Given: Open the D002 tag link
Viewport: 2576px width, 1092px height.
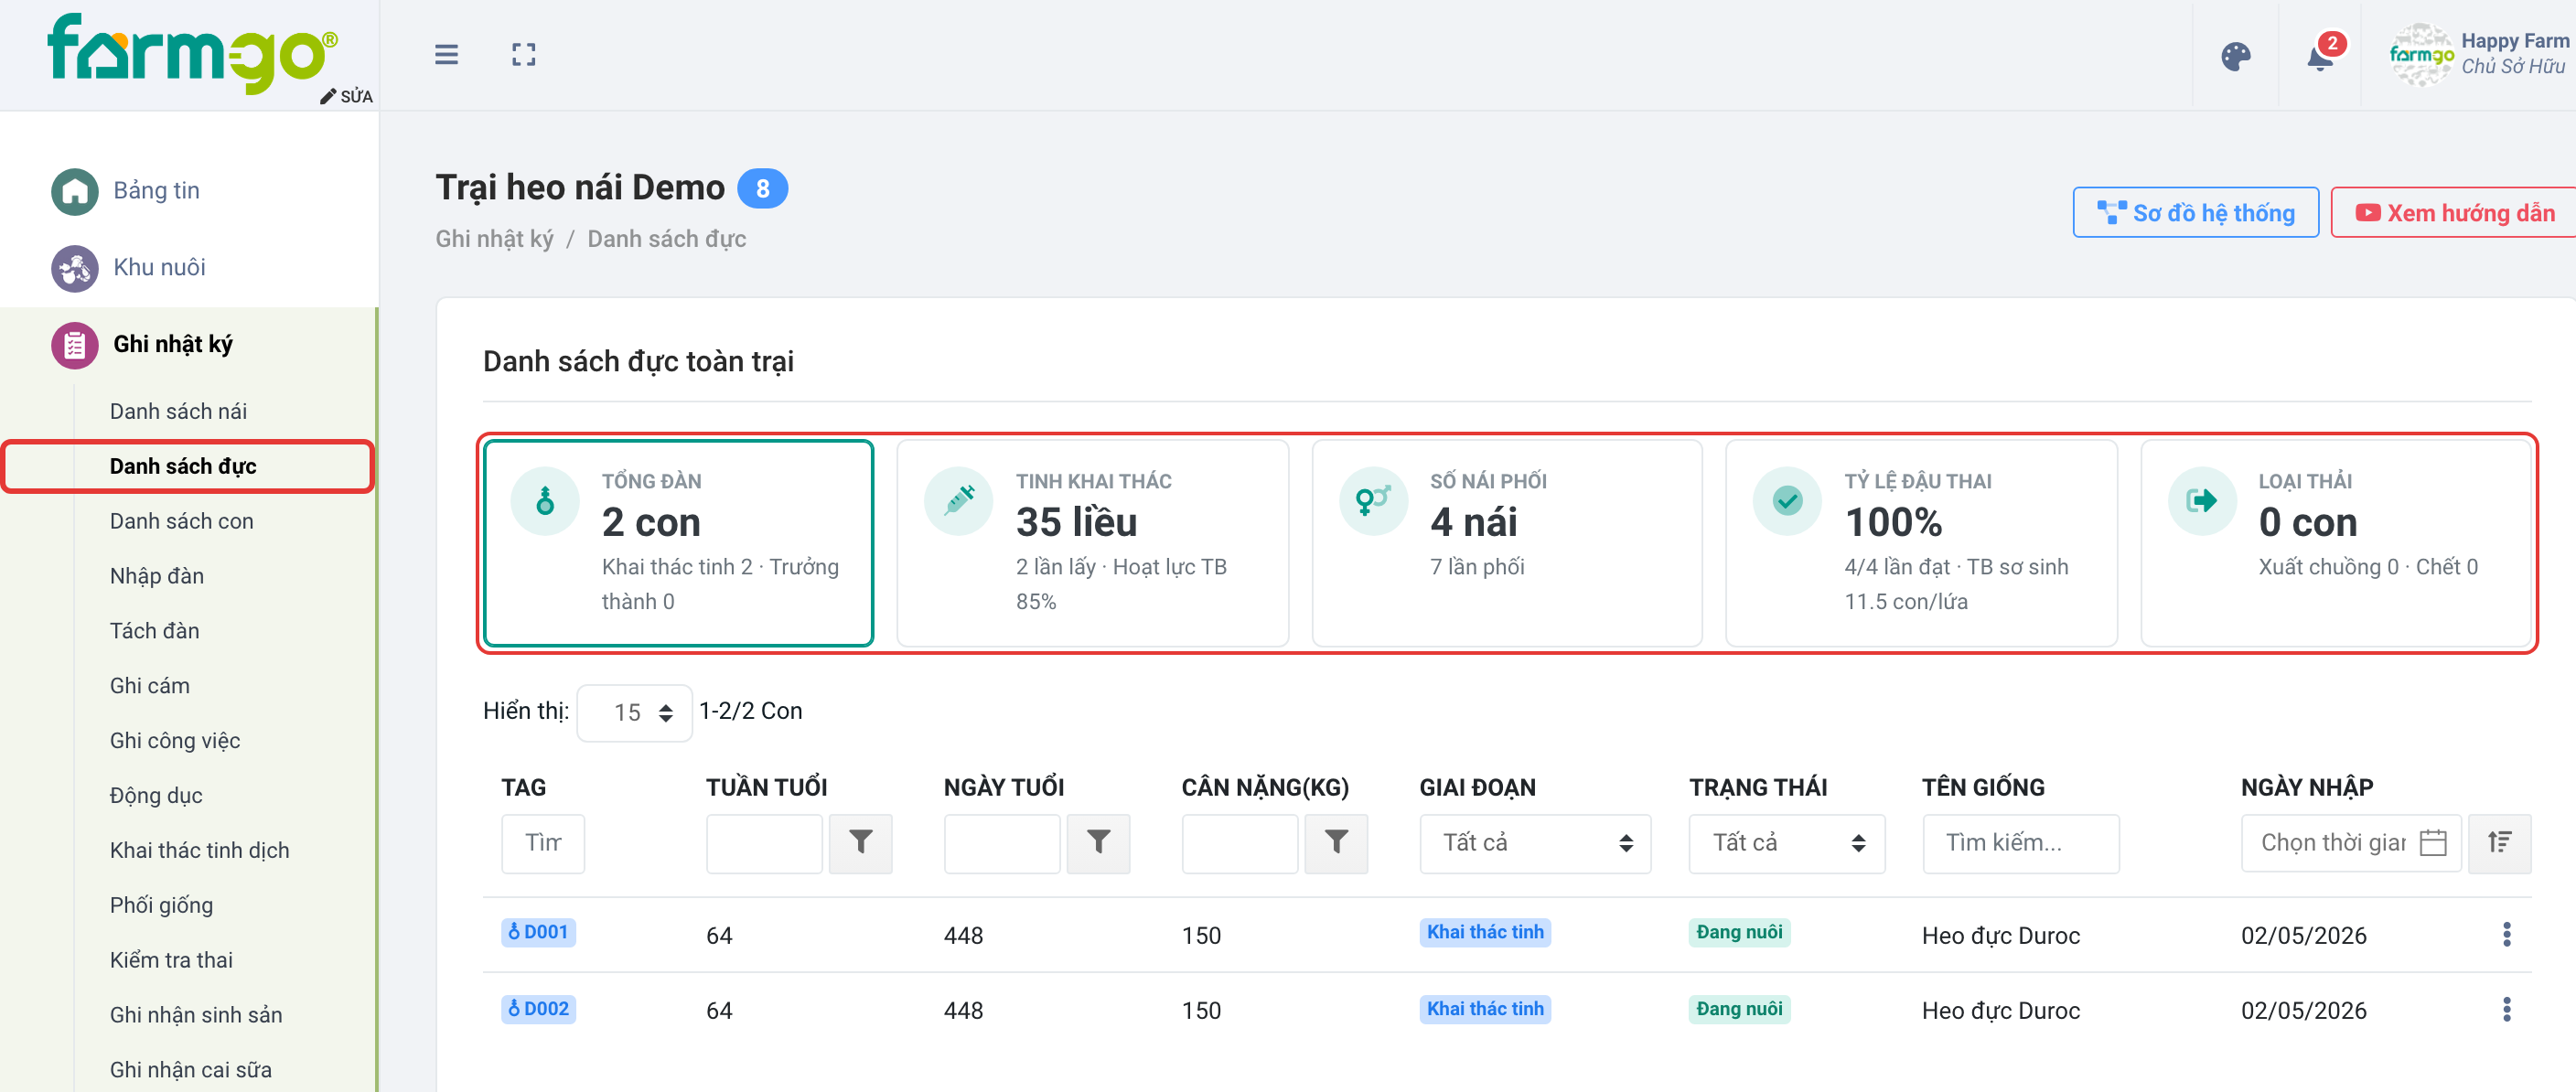Looking at the screenshot, I should pyautogui.click(x=538, y=1009).
